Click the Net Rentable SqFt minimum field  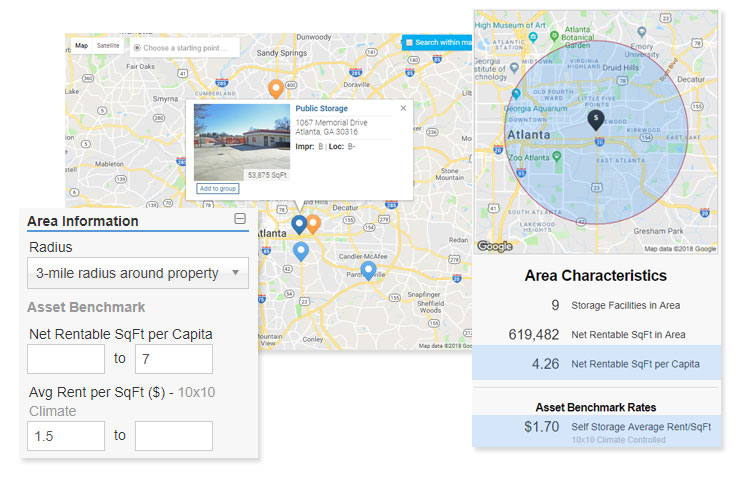pyautogui.click(x=66, y=359)
